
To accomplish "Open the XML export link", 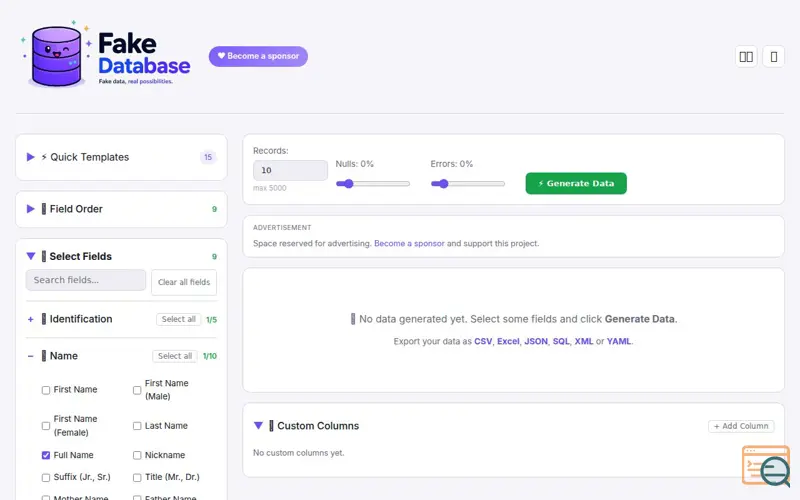I will [x=584, y=341].
